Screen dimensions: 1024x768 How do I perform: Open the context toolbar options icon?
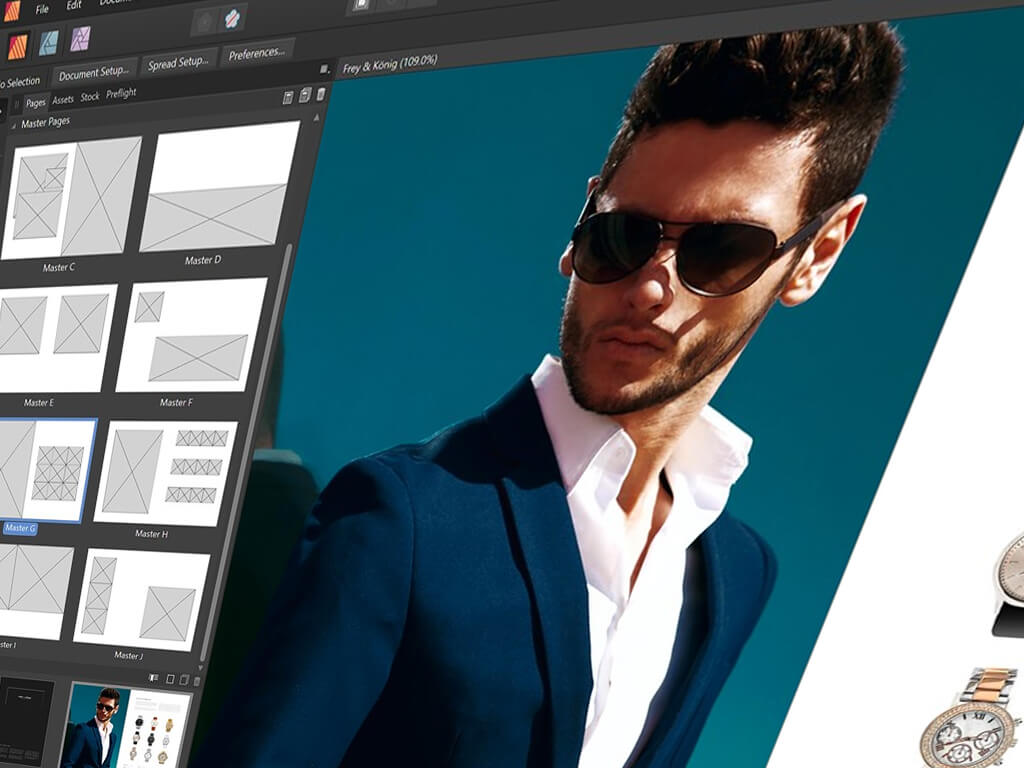324,69
